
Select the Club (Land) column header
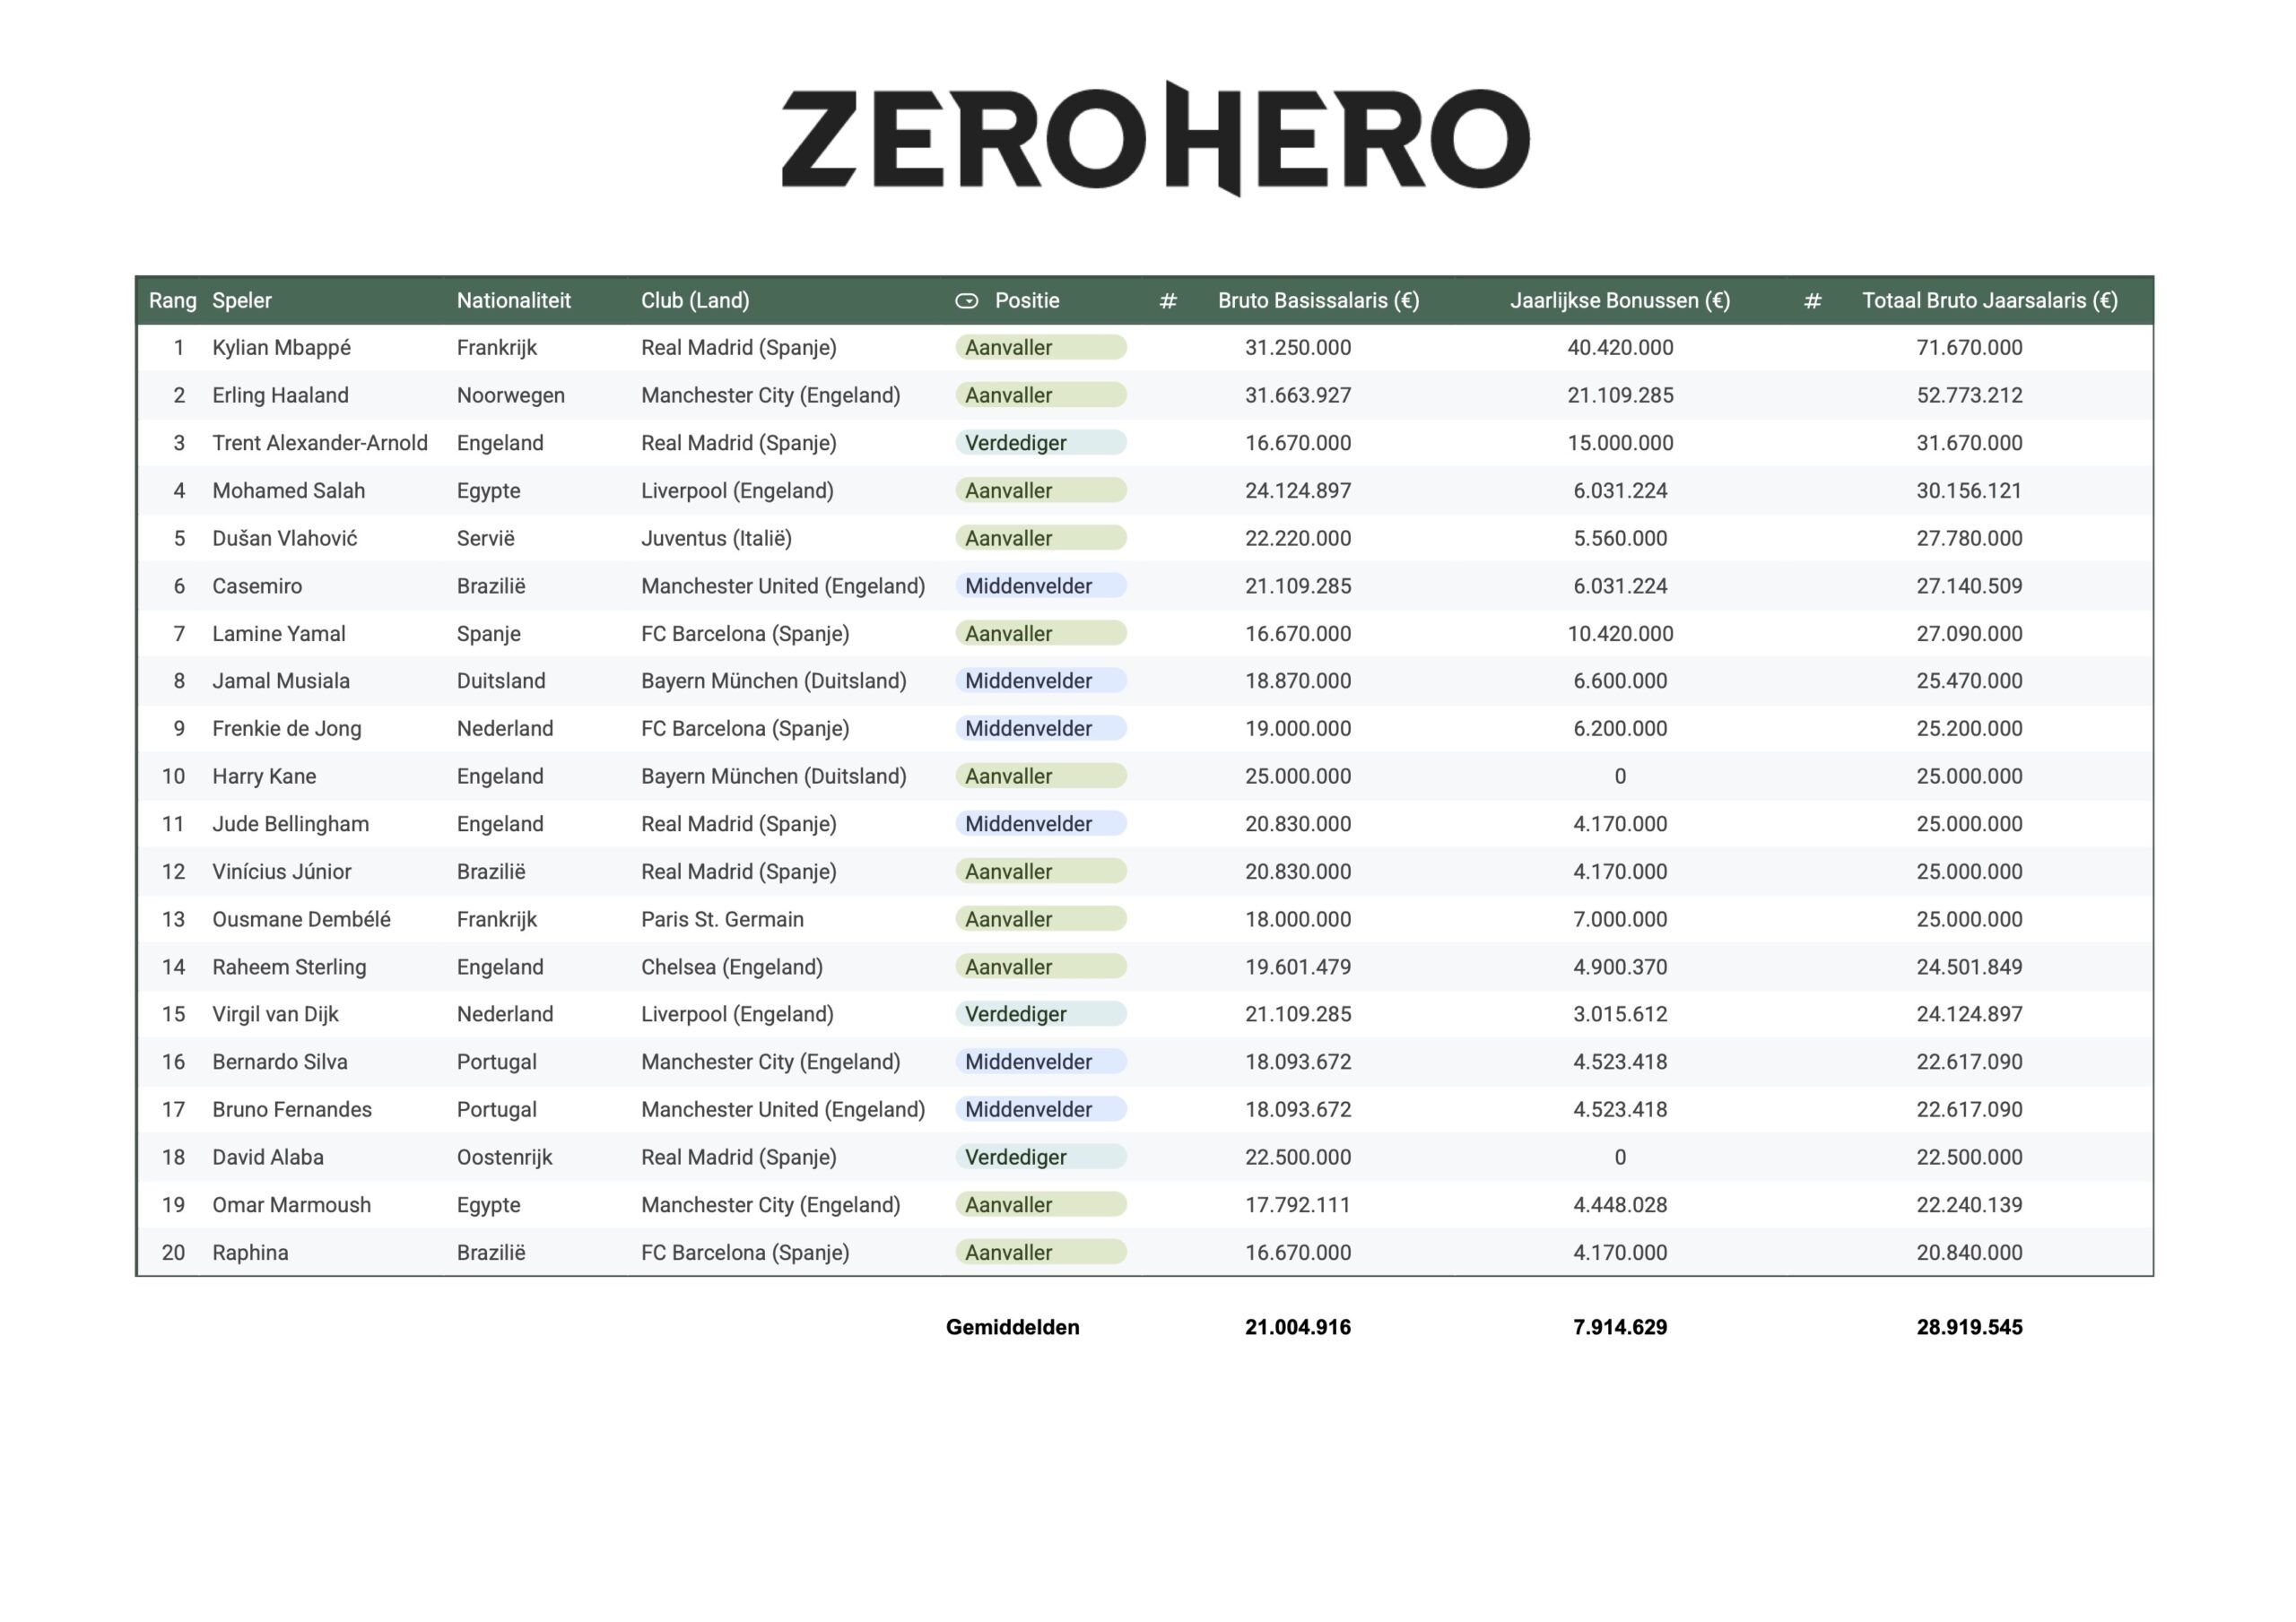pyautogui.click(x=695, y=301)
